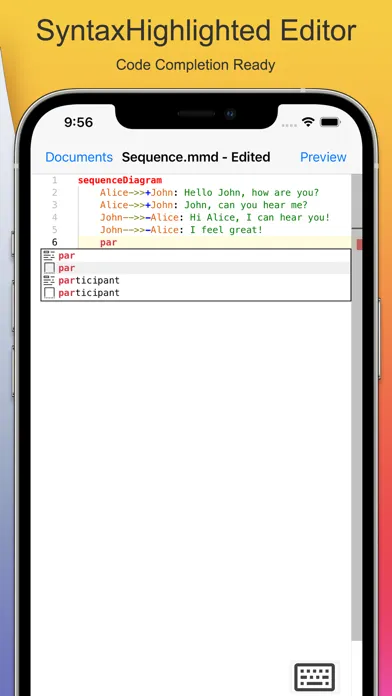The height and width of the screenshot is (696, 392).
Task: Choose the highlighted par completion text
Action: (67, 268)
